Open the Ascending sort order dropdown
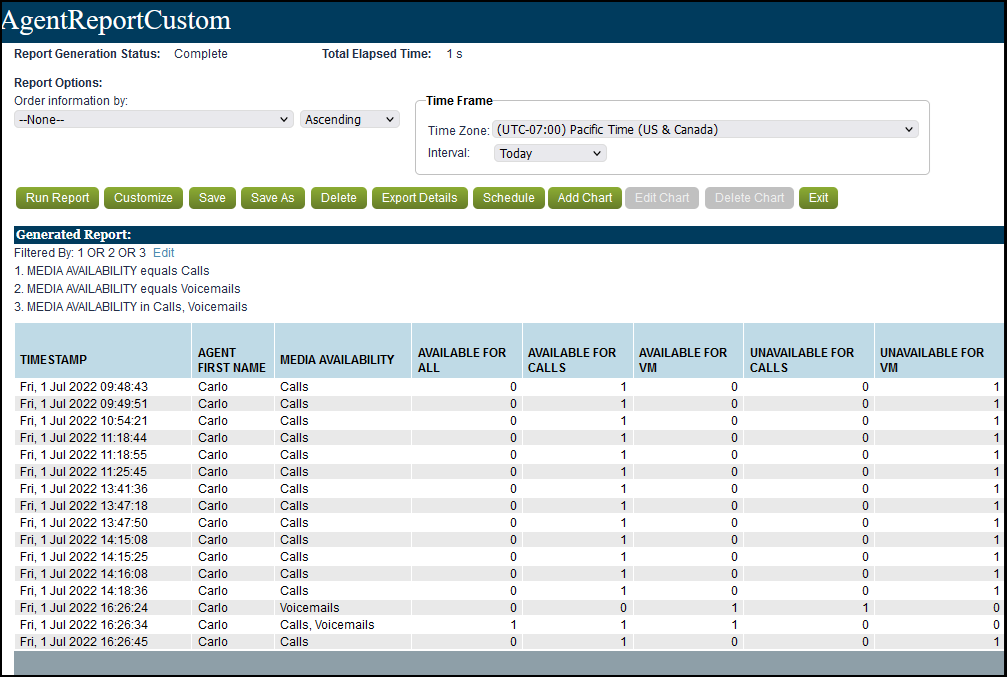 349,119
